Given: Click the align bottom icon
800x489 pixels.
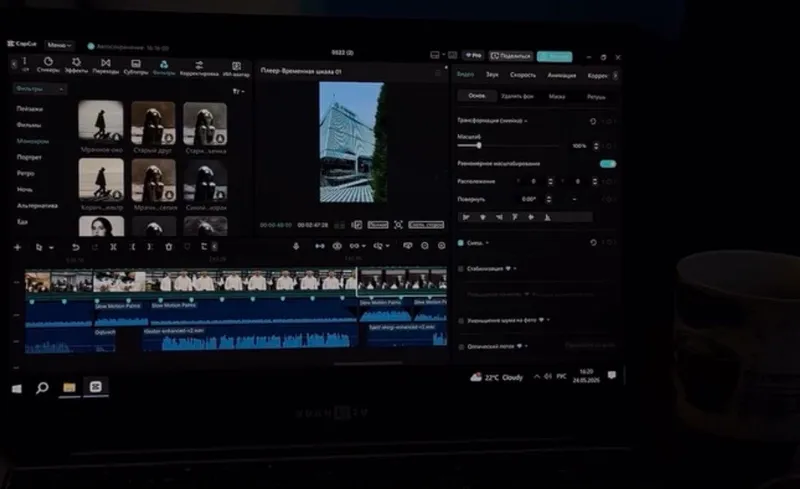Looking at the screenshot, I should [547, 217].
